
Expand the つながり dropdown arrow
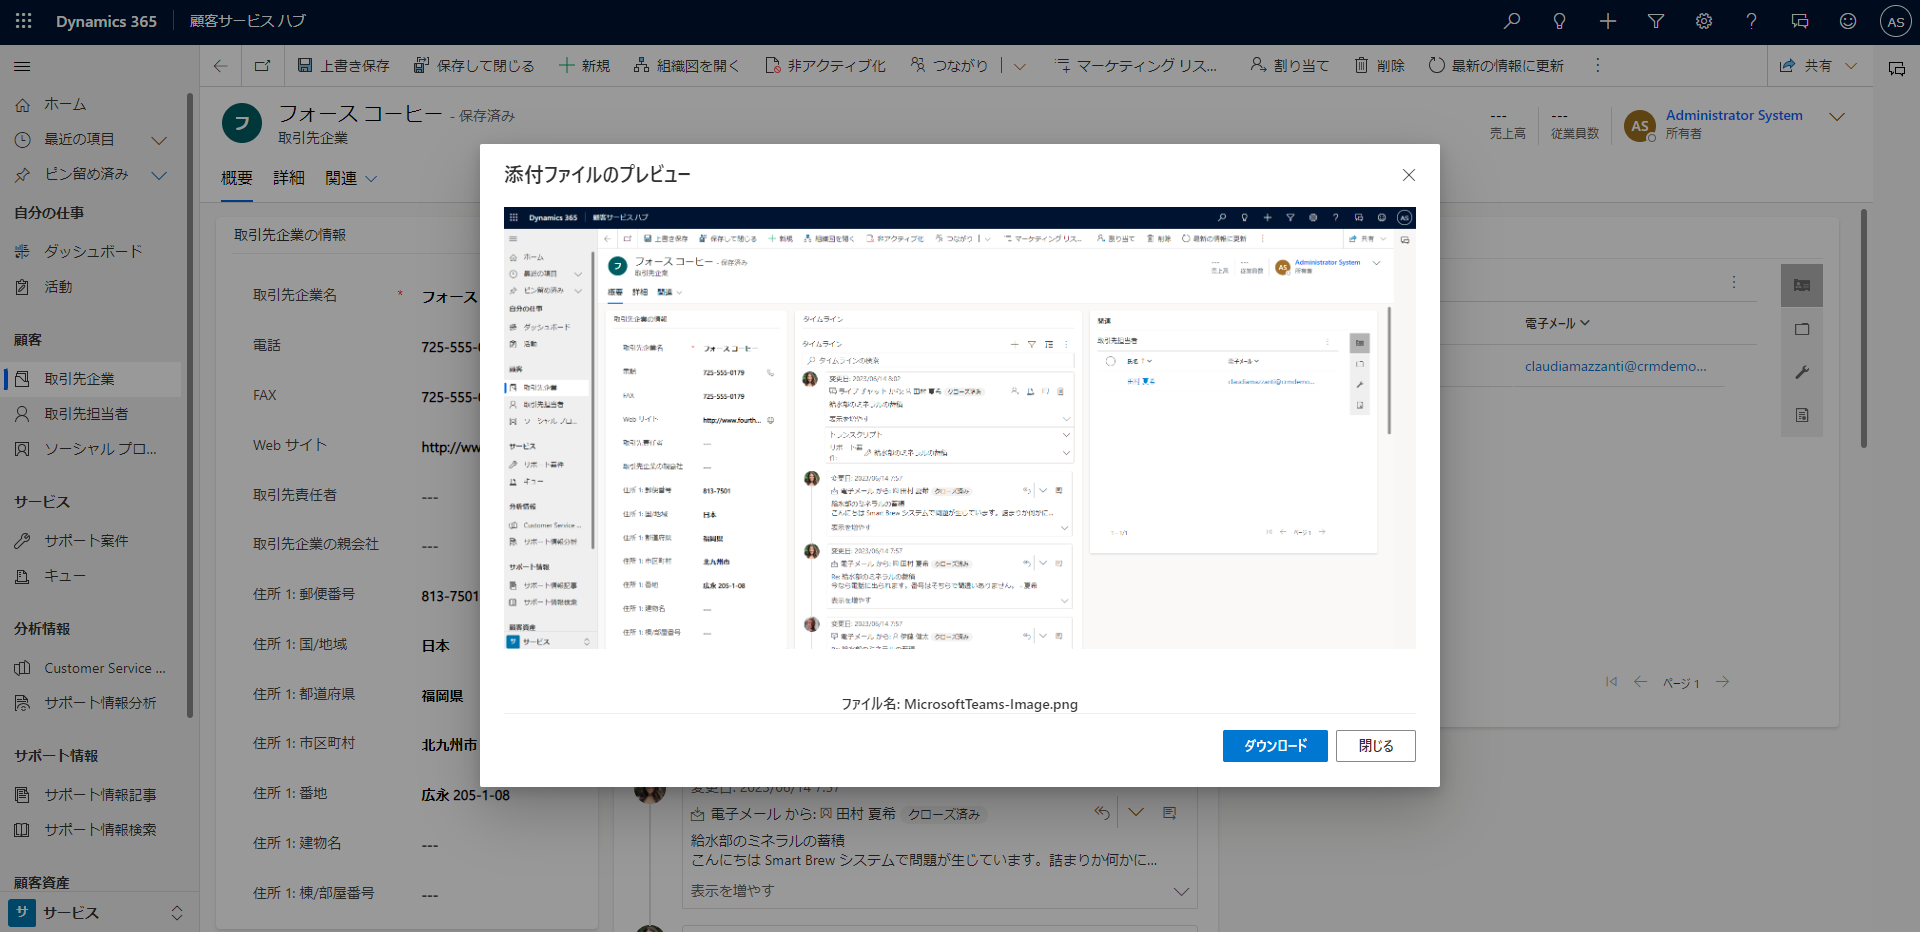(1020, 67)
